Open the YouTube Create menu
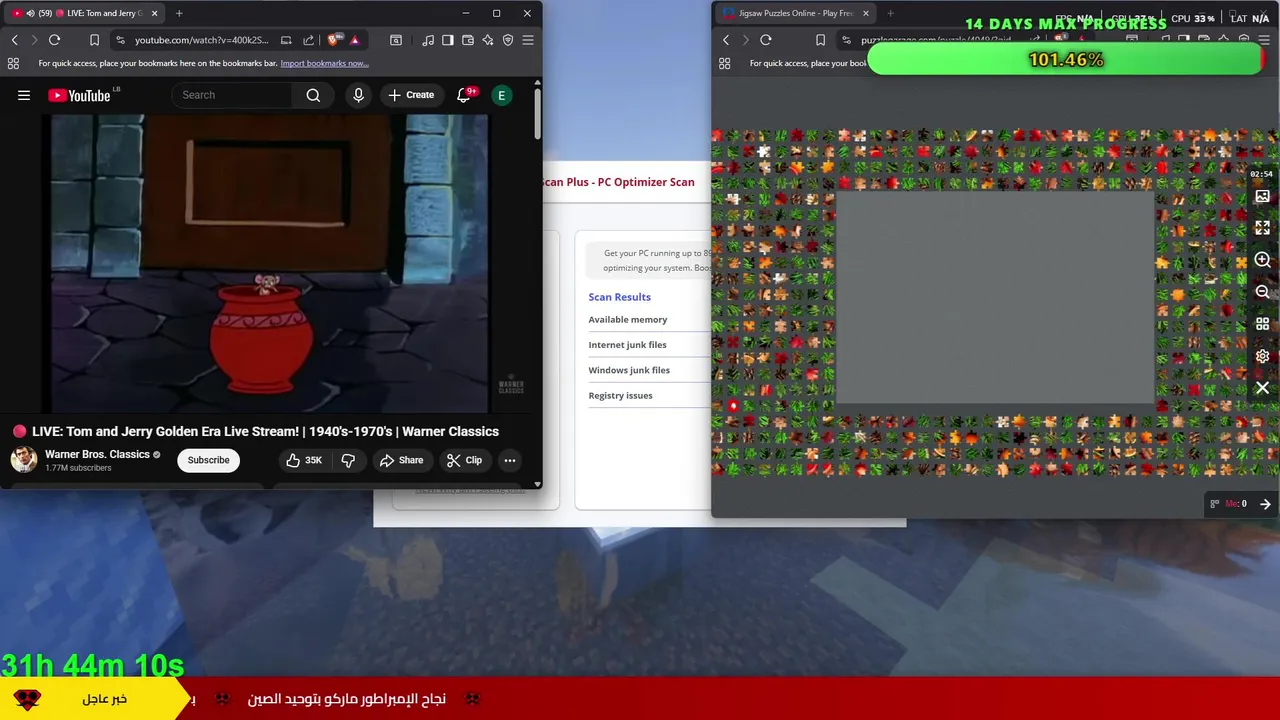1280x720 pixels. point(411,95)
